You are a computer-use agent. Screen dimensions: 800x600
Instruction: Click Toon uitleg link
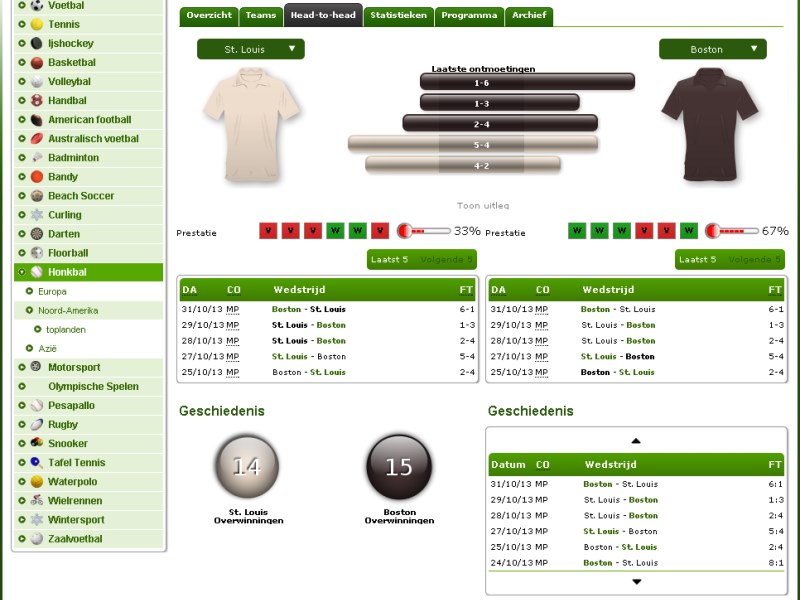click(x=483, y=206)
